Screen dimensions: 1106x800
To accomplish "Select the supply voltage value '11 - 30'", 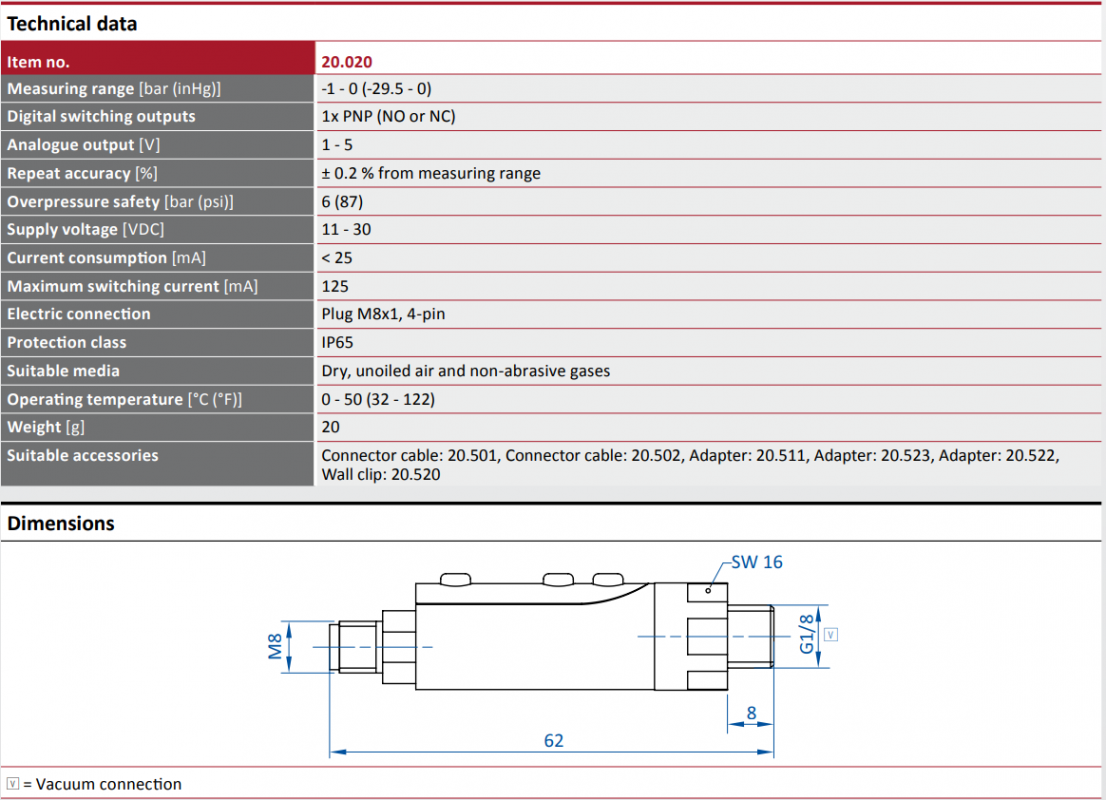I will click(346, 230).
